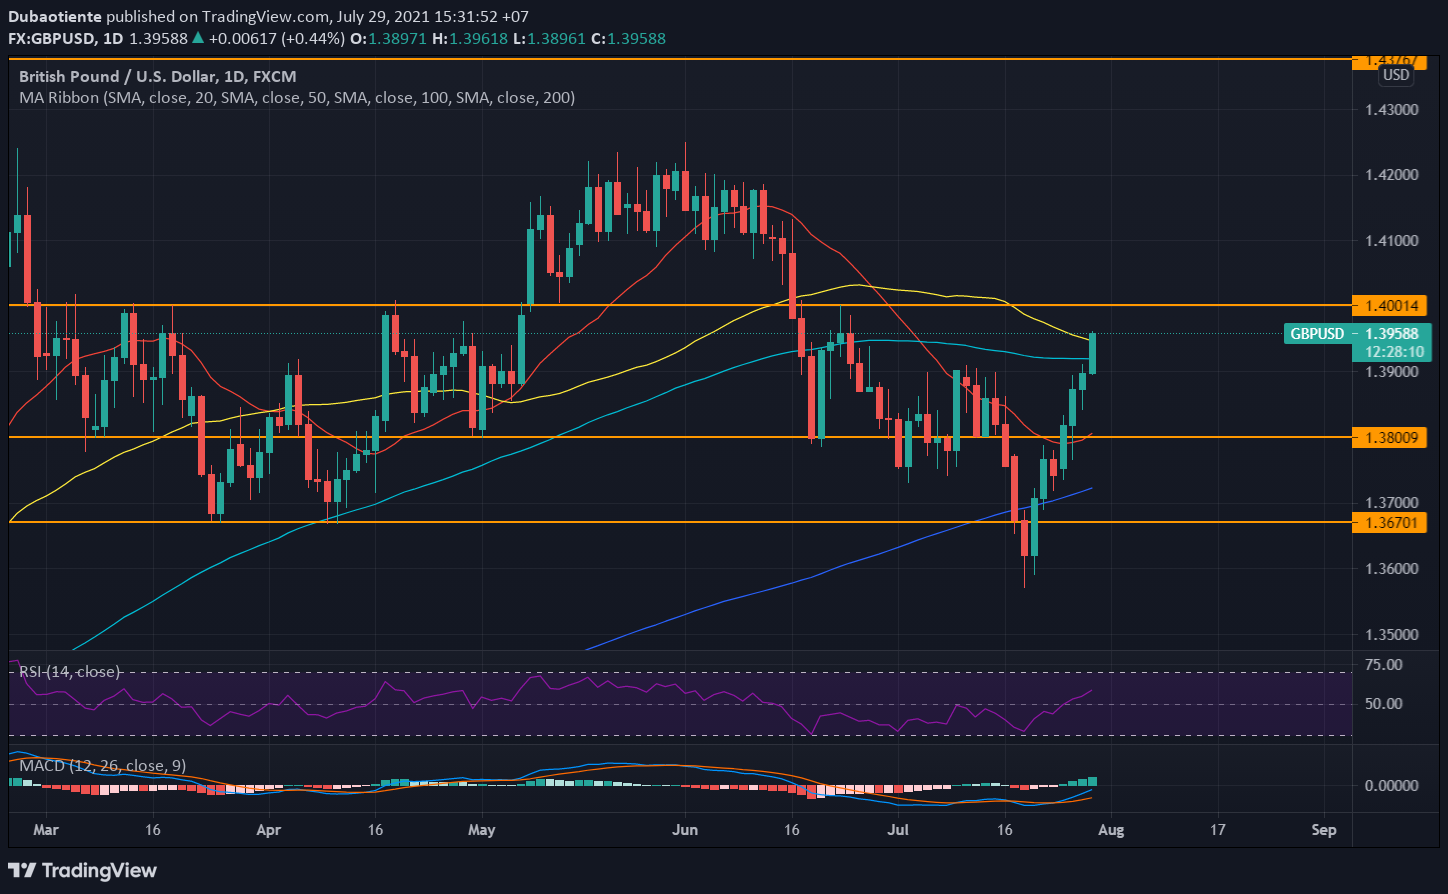Click the FX:GBPUSD symbol in header
Viewport: 1448px width, 894px height.
tap(54, 38)
